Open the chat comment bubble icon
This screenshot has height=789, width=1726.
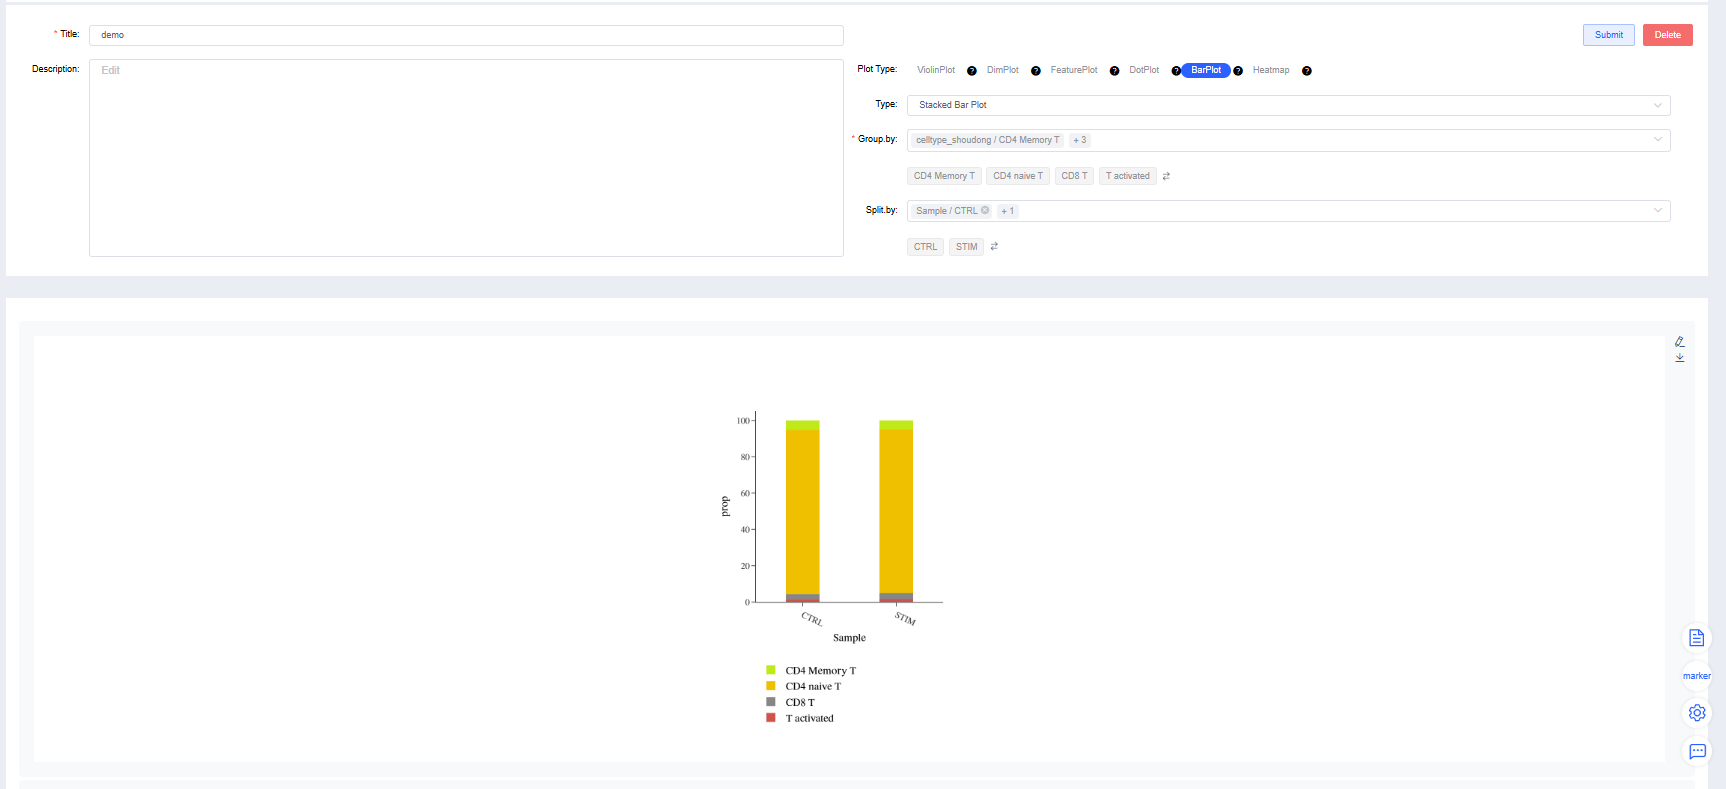(x=1696, y=751)
